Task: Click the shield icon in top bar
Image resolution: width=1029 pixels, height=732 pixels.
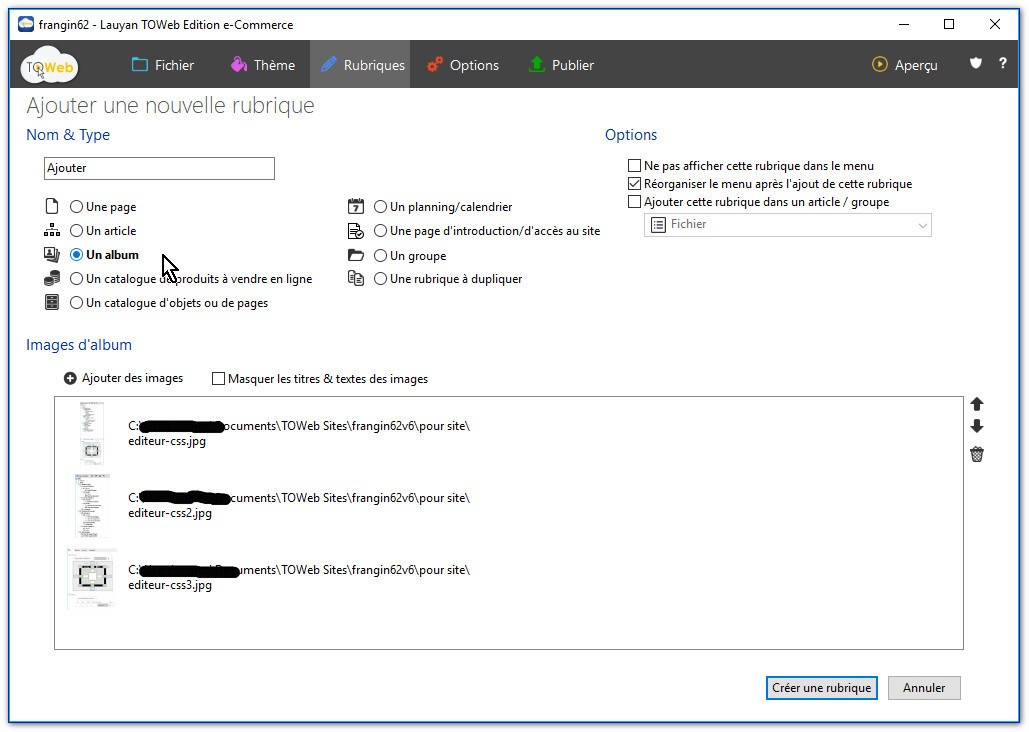Action: (x=976, y=64)
